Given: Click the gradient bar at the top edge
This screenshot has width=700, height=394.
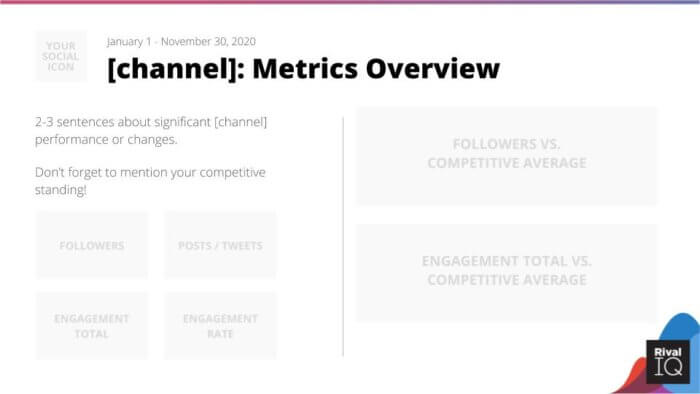Looking at the screenshot, I should tap(350, 2).
